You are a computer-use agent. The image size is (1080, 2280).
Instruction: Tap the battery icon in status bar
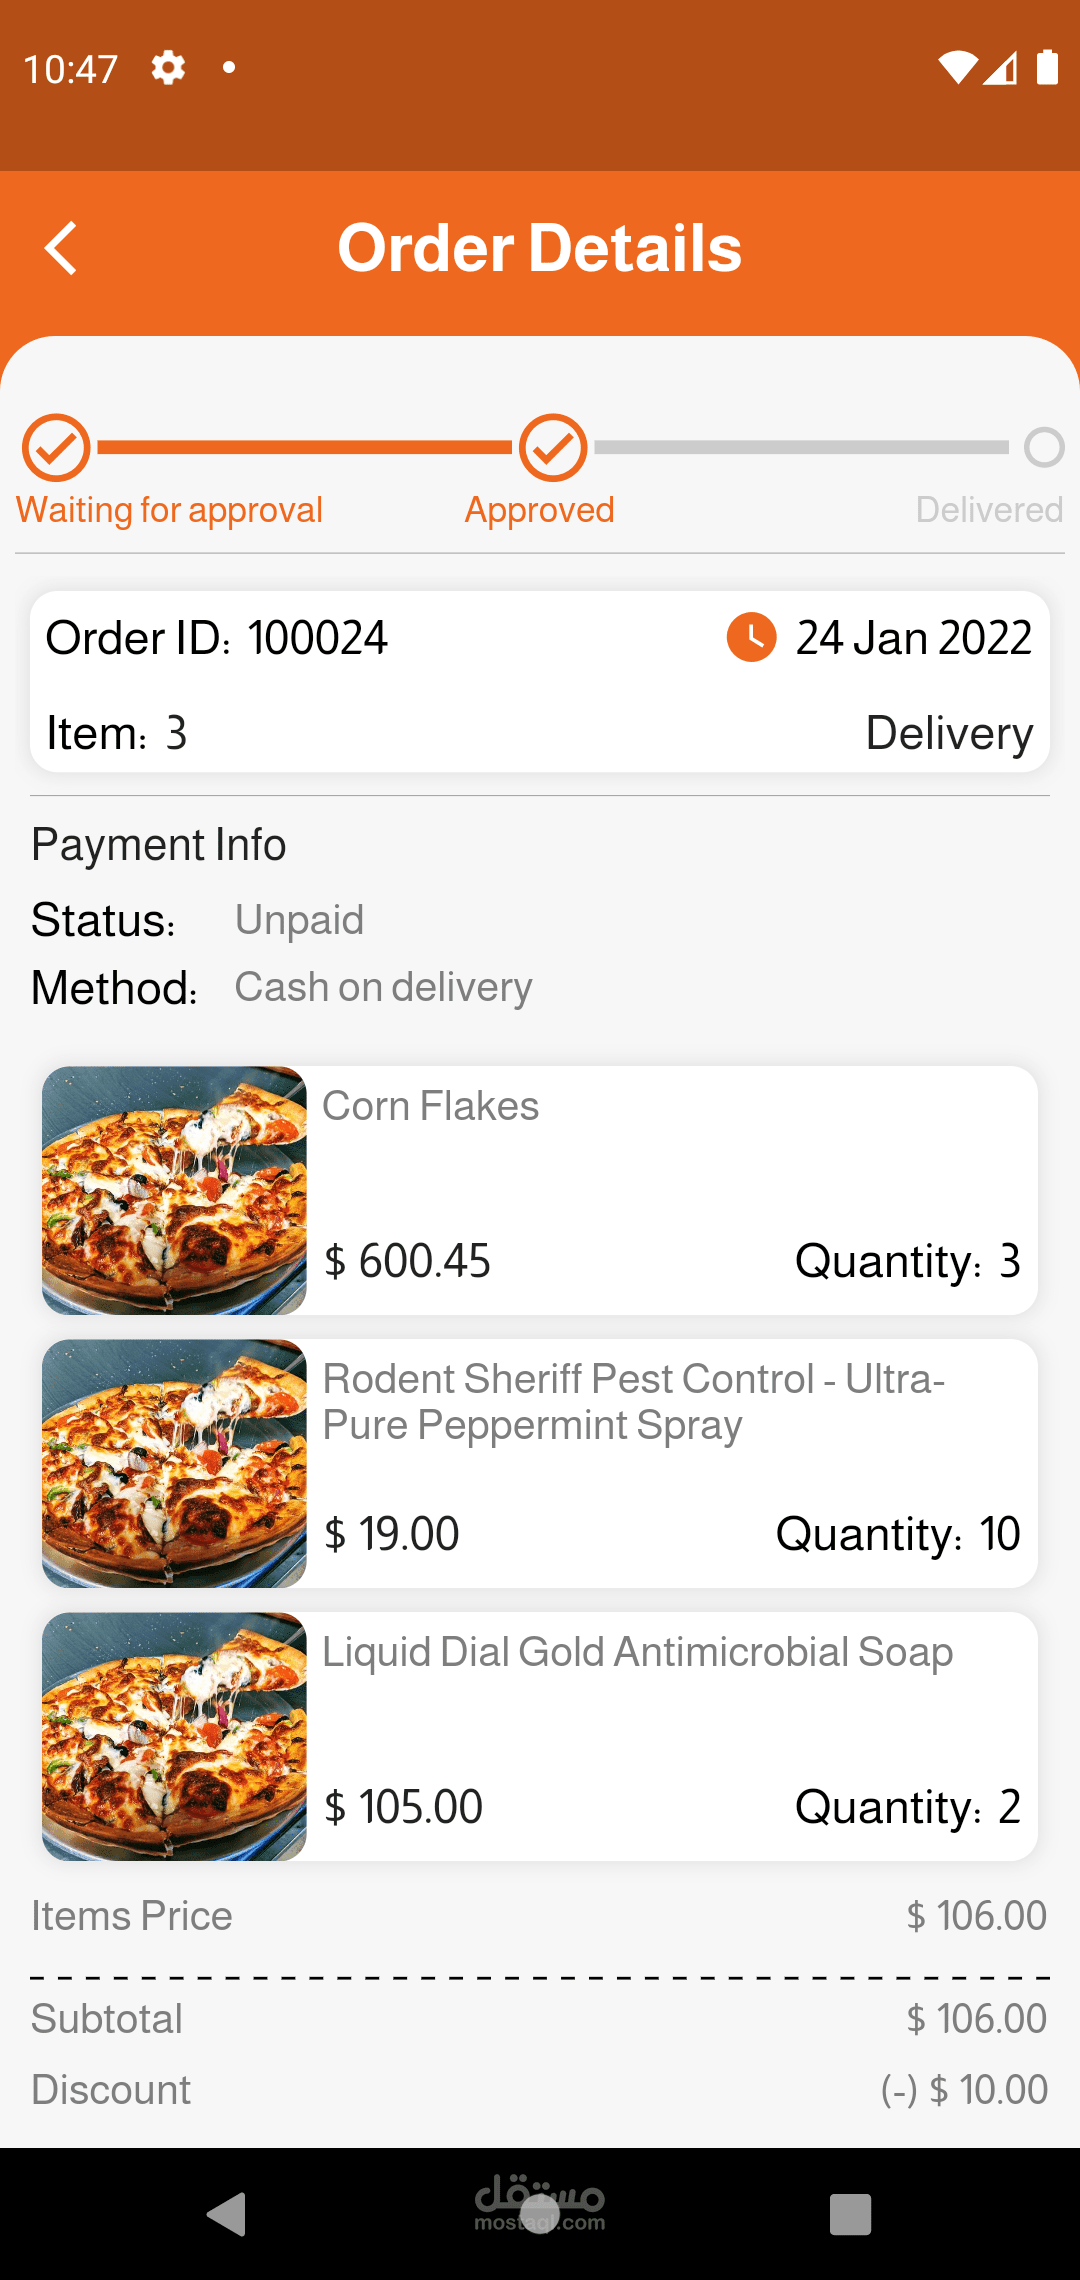tap(1047, 67)
